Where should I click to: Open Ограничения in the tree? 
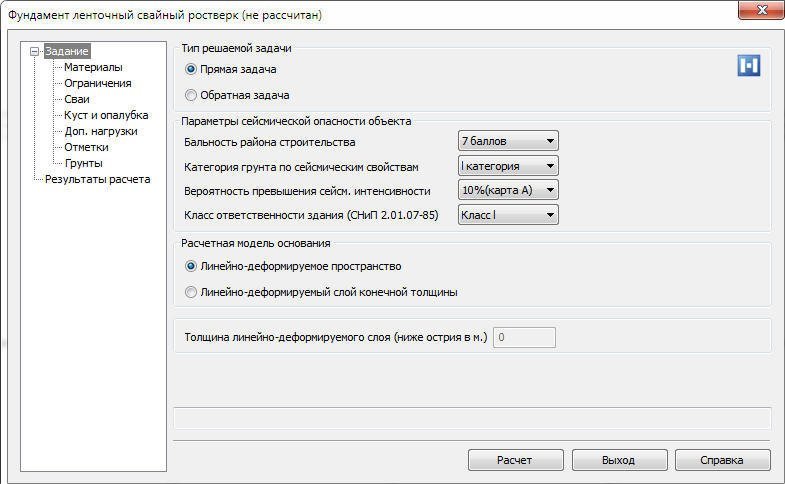[x=98, y=83]
